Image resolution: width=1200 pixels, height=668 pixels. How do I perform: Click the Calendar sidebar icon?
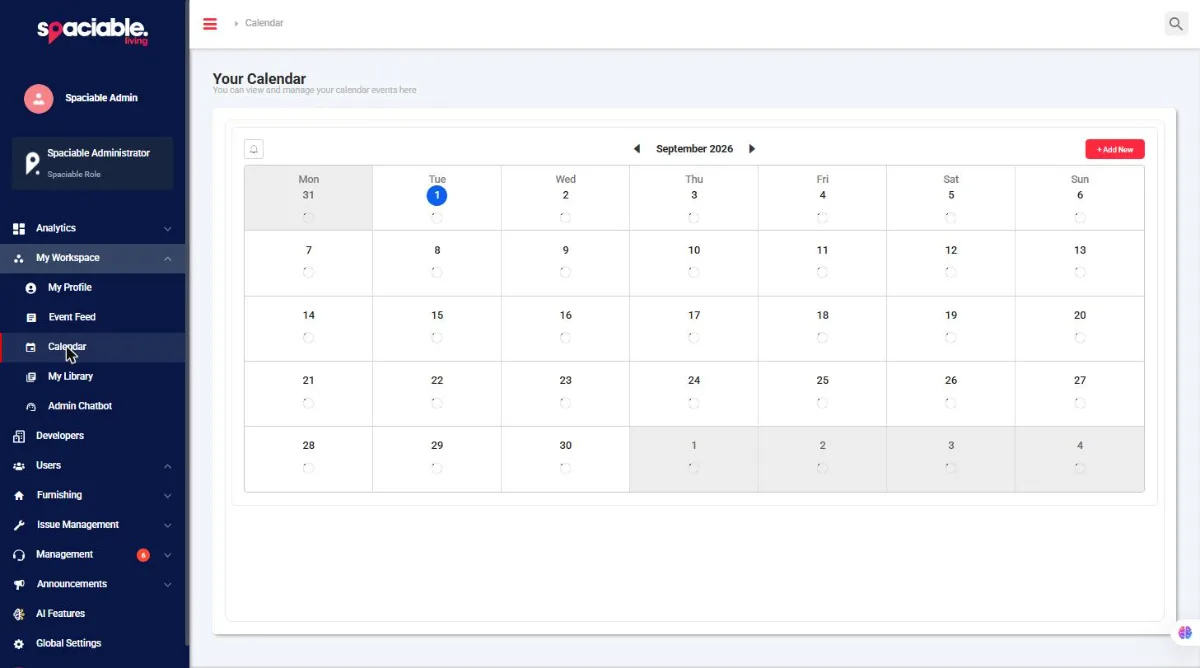(x=30, y=347)
